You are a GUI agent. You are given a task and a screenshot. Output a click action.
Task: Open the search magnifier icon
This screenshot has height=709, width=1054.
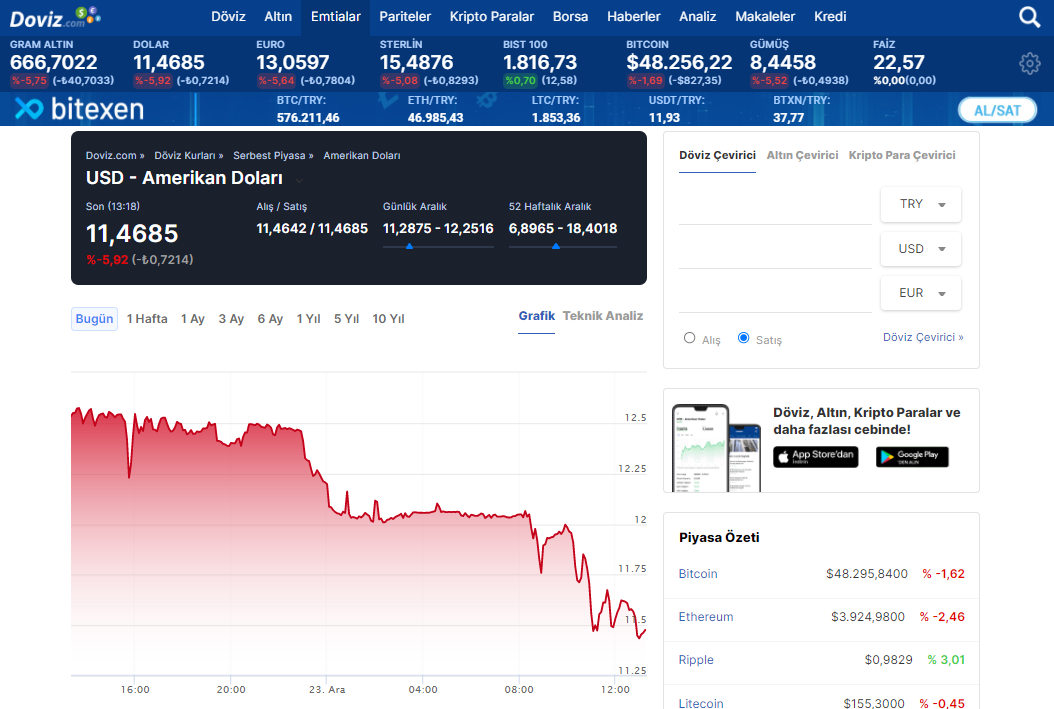1029,17
